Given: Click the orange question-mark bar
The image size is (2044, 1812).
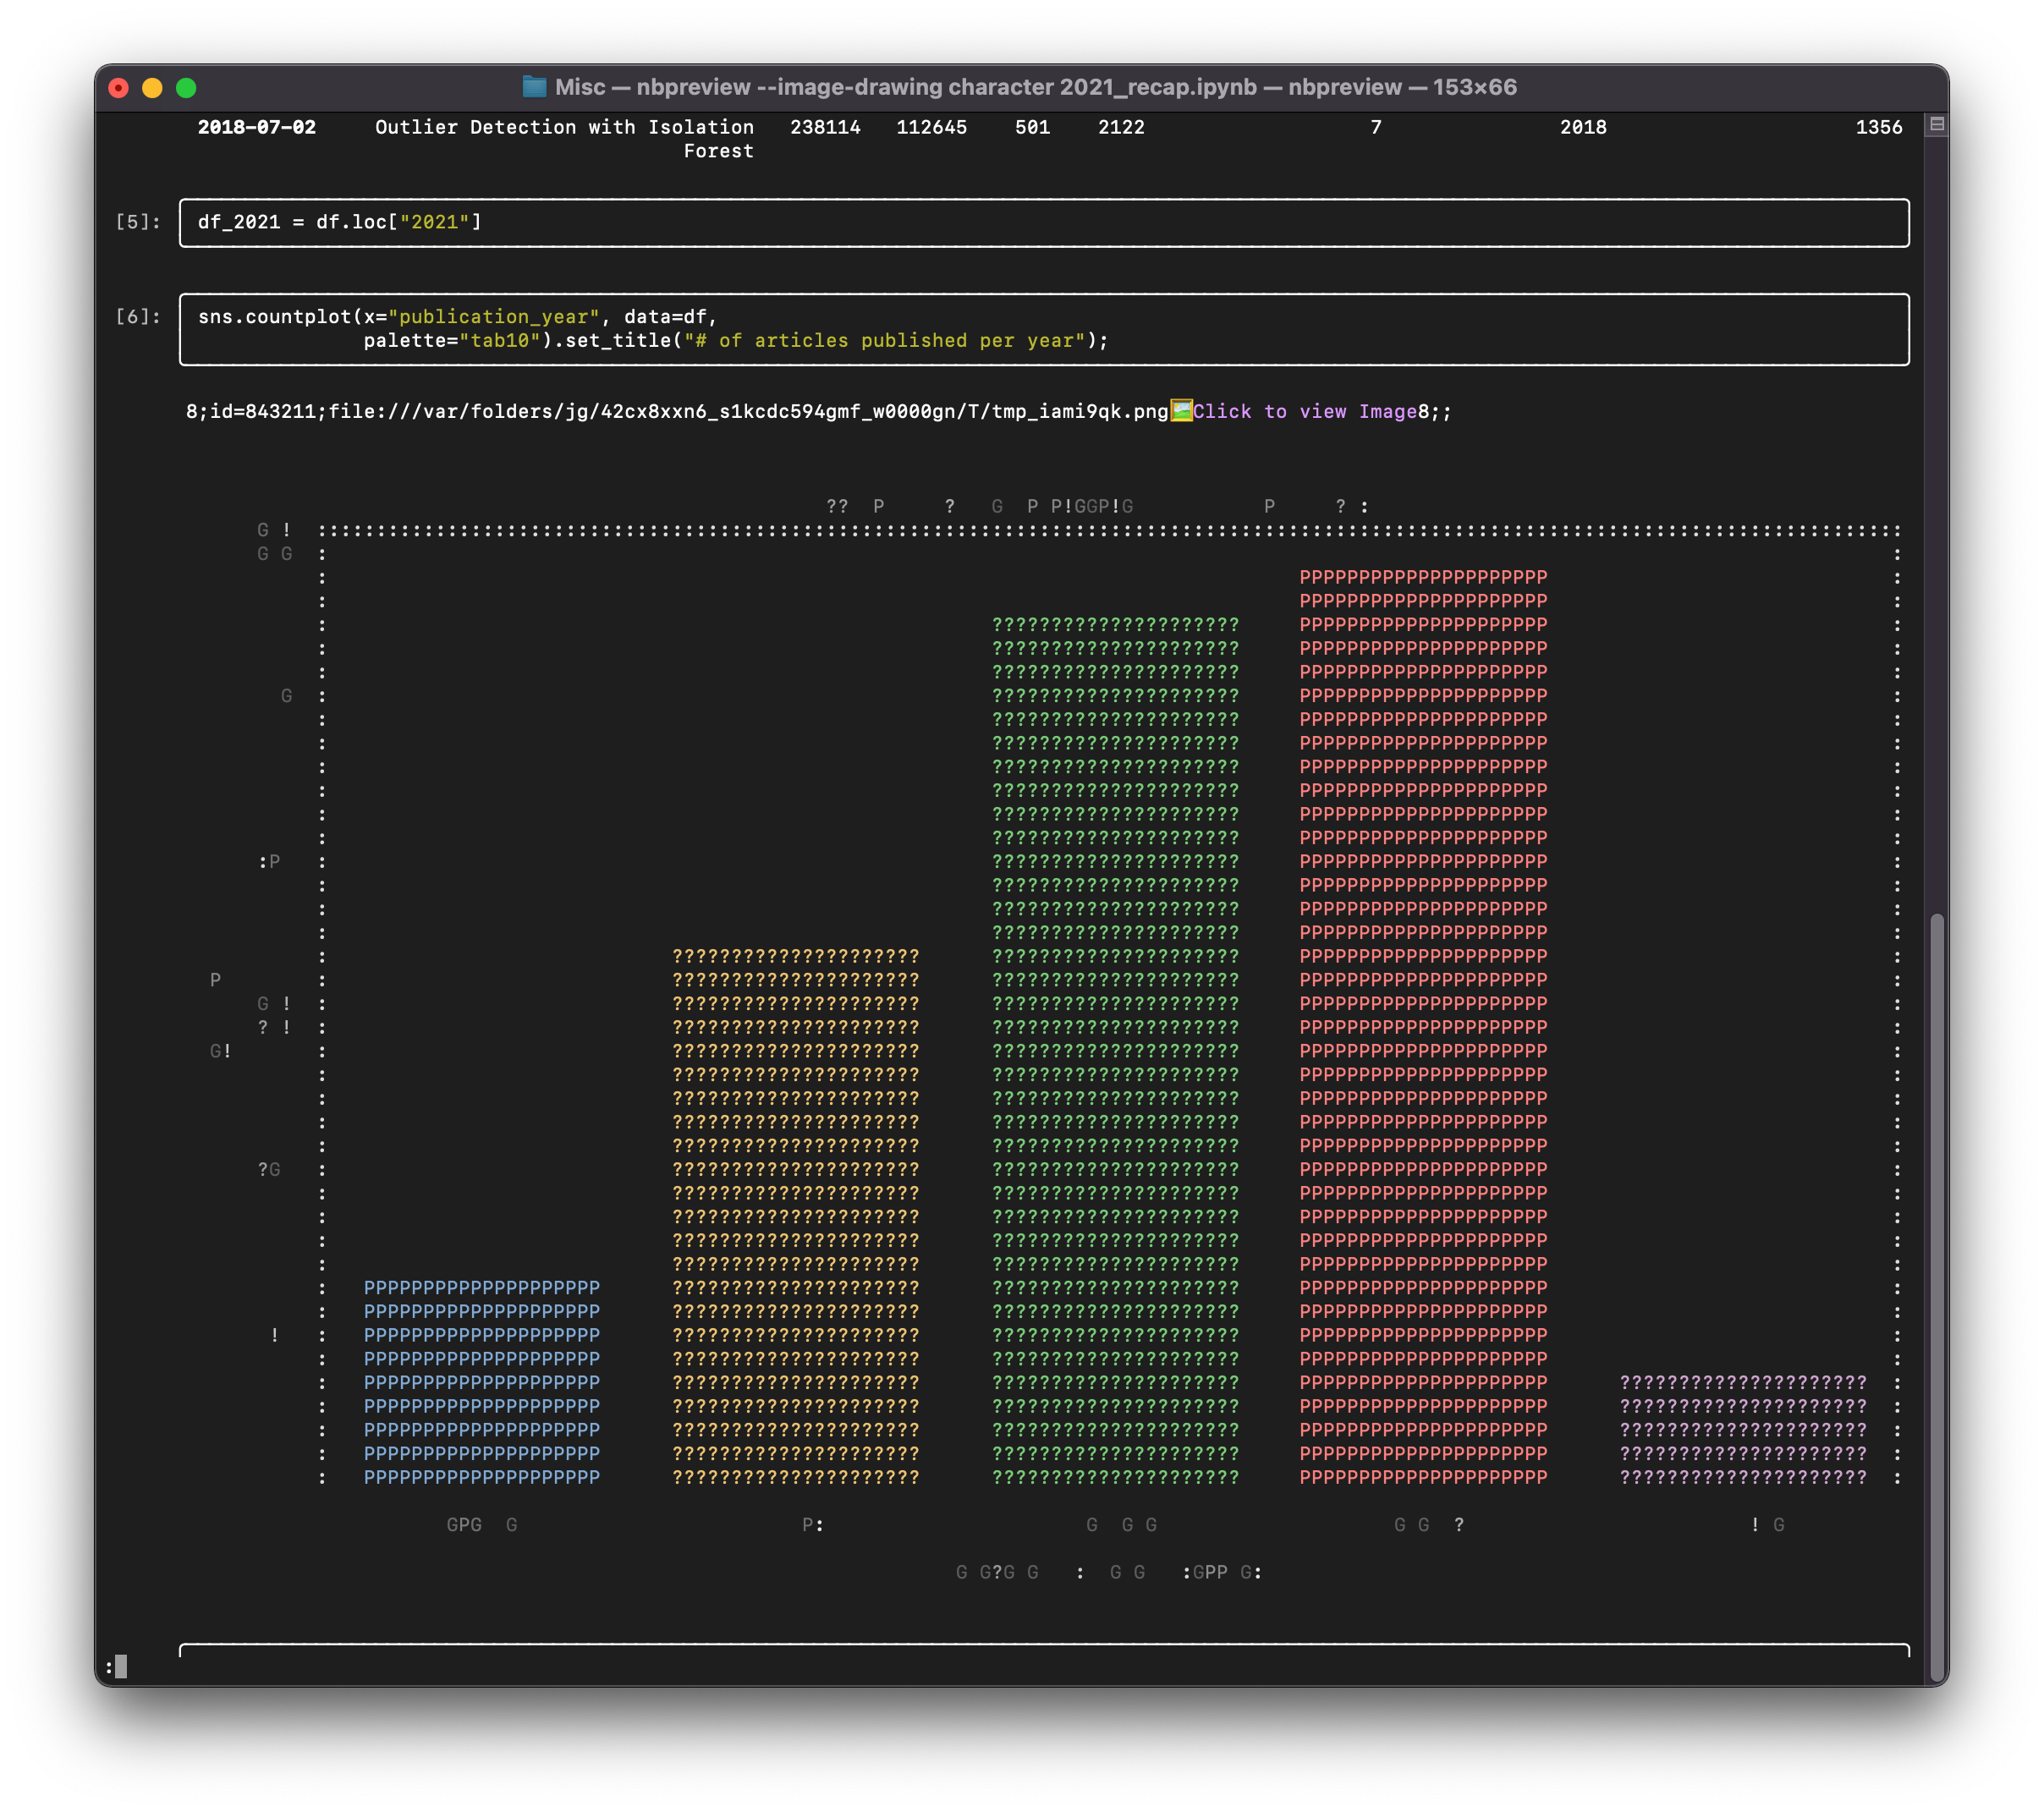Looking at the screenshot, I should coord(795,1216).
